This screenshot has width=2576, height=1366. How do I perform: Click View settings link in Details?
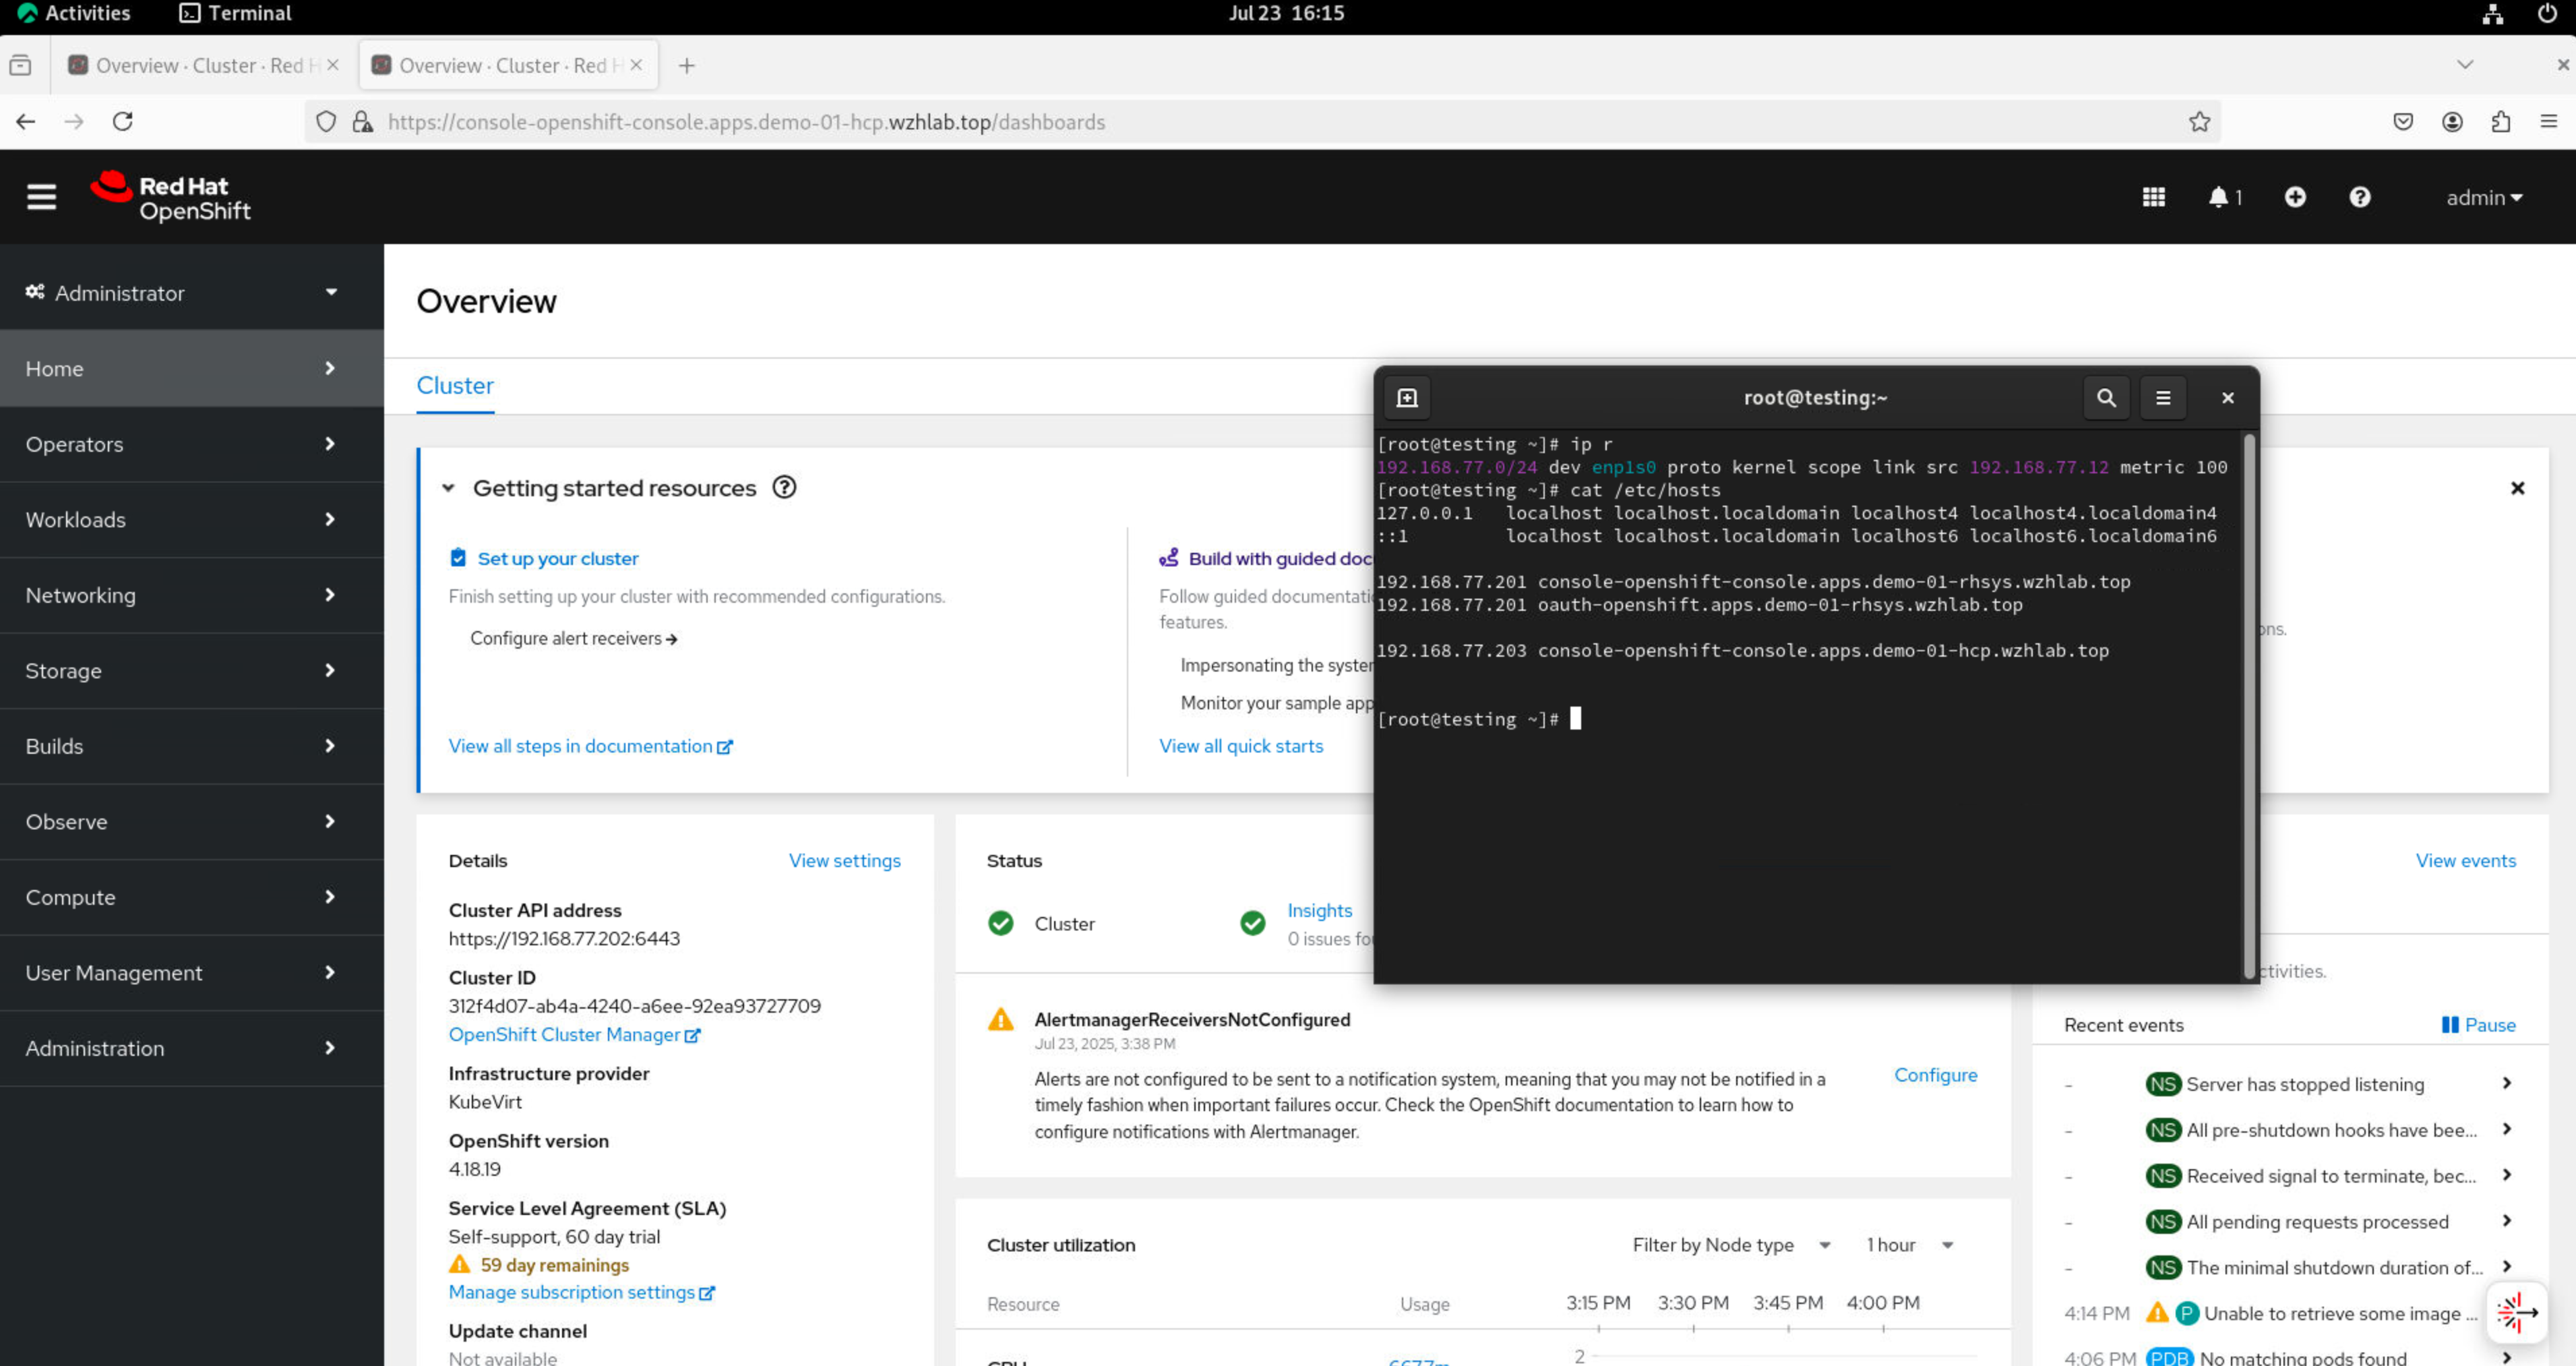point(844,861)
